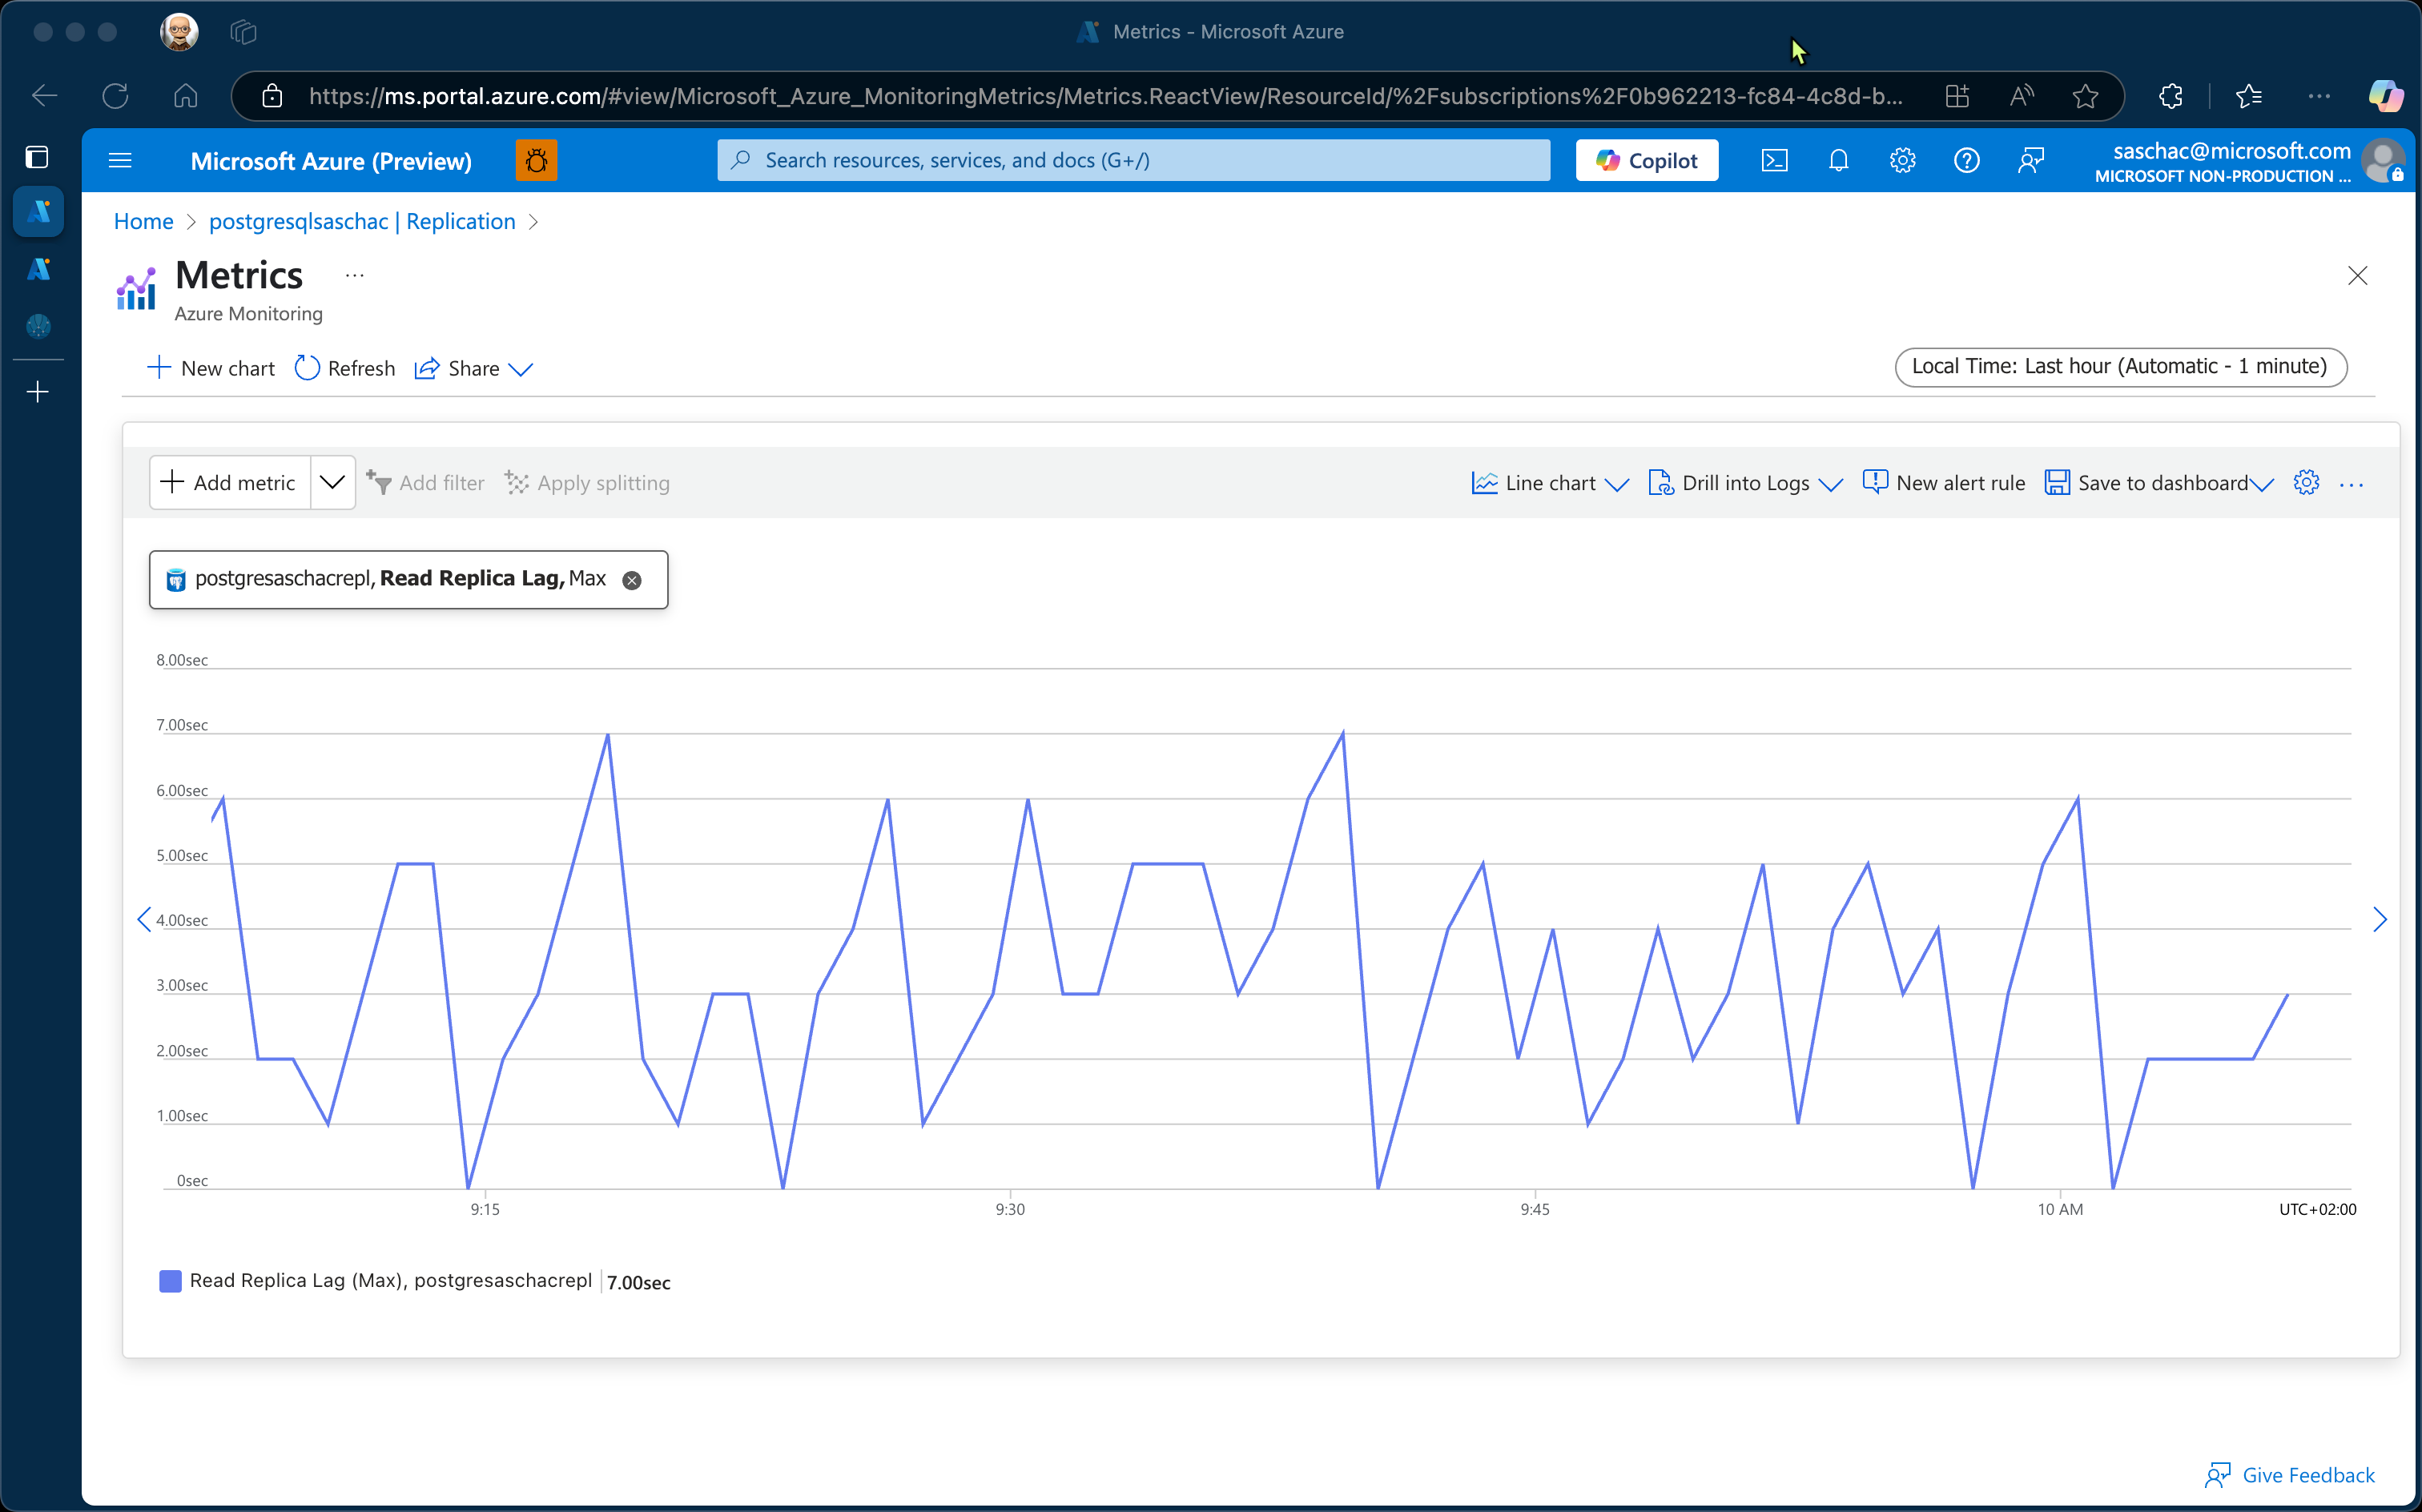
Task: Click Microsoft Azure (Preview) home title
Action: coord(331,161)
